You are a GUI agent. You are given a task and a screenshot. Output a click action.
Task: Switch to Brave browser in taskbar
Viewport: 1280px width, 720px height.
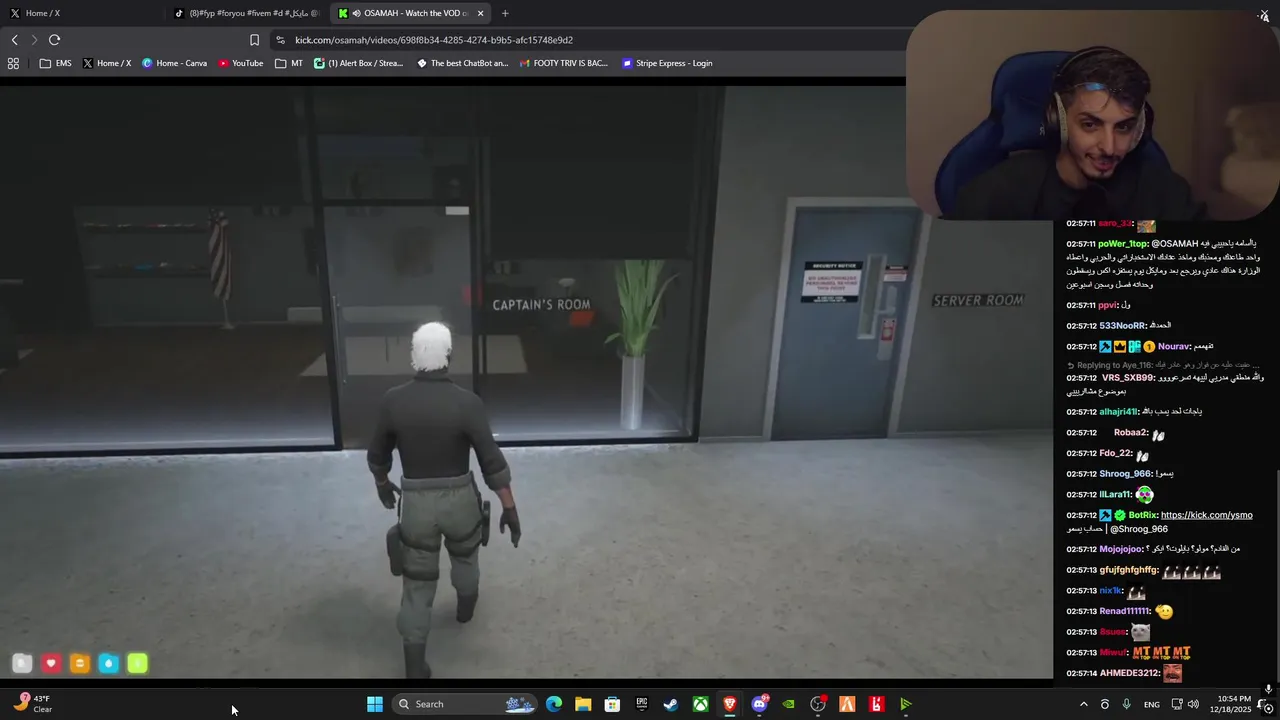730,704
